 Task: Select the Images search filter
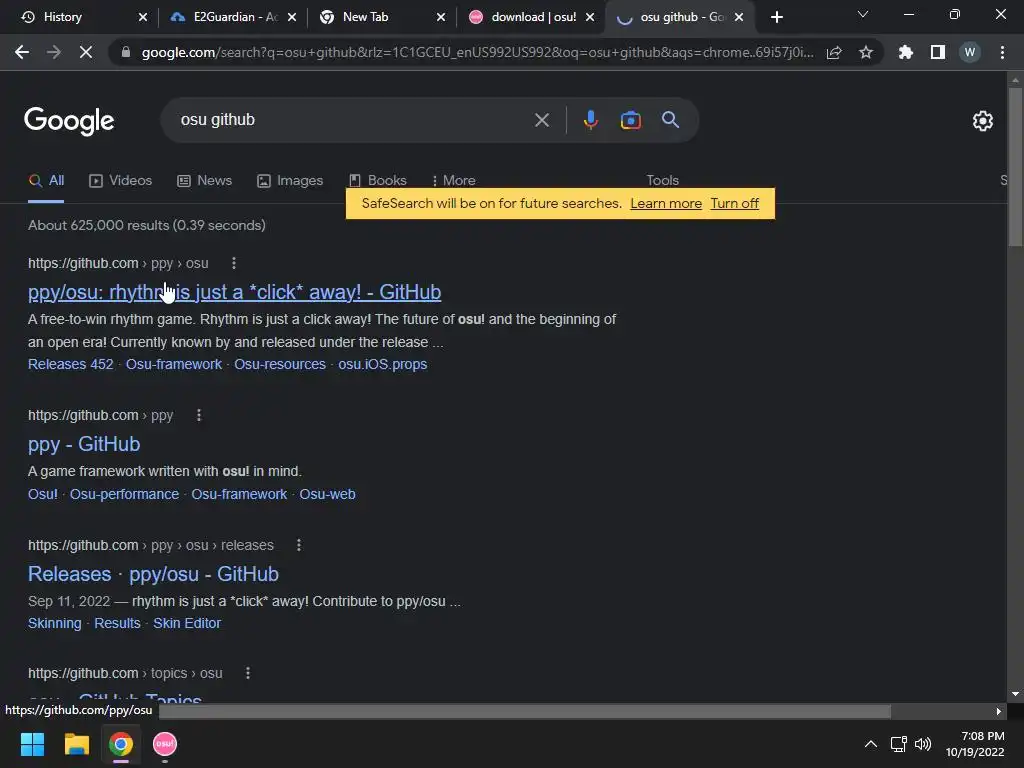pyautogui.click(x=290, y=181)
